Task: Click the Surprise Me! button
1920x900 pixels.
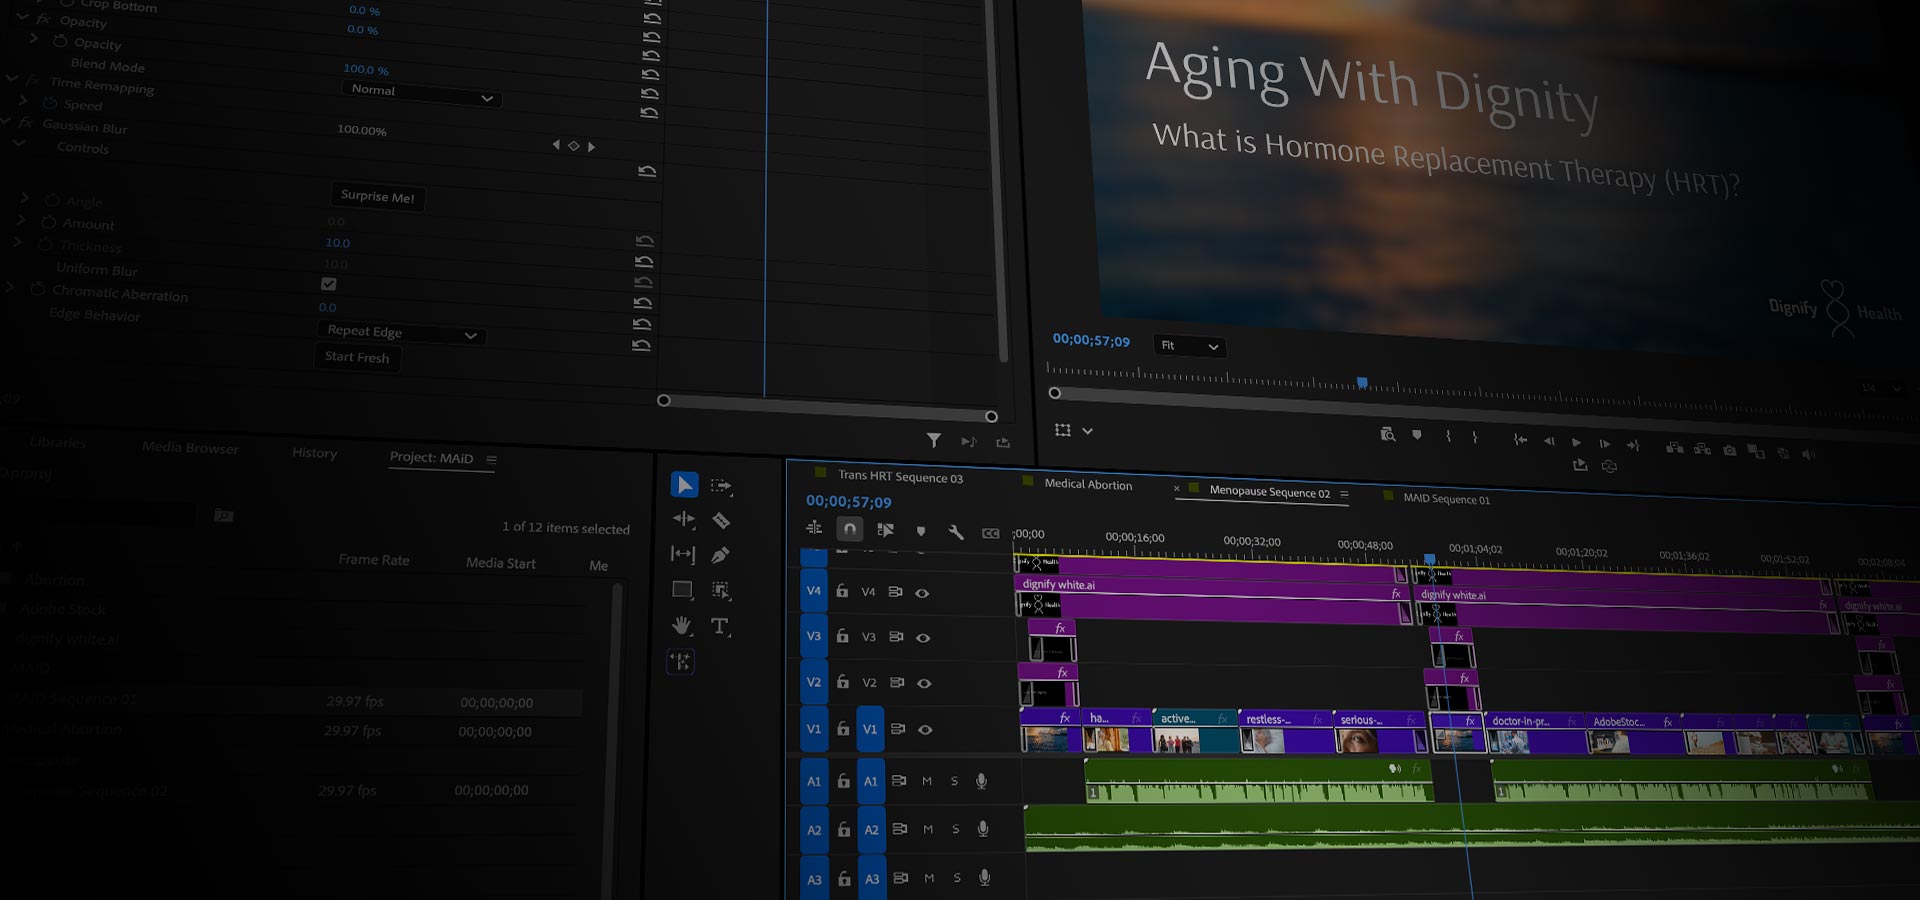Action: [x=377, y=196]
